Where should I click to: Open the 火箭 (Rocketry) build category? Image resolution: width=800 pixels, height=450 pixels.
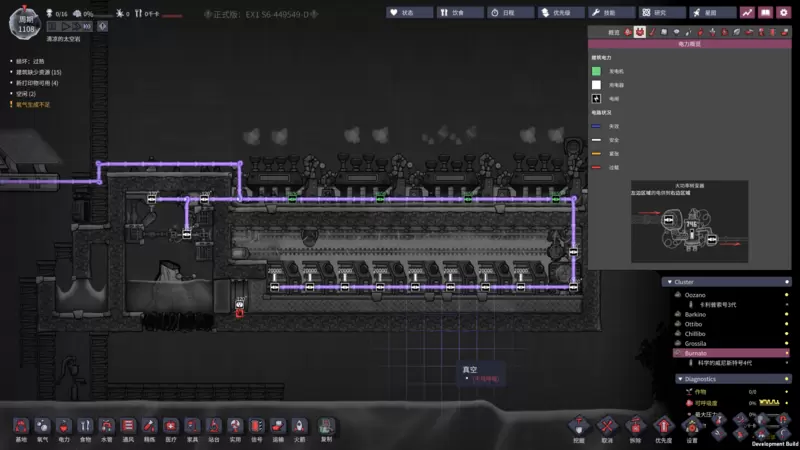point(299,430)
